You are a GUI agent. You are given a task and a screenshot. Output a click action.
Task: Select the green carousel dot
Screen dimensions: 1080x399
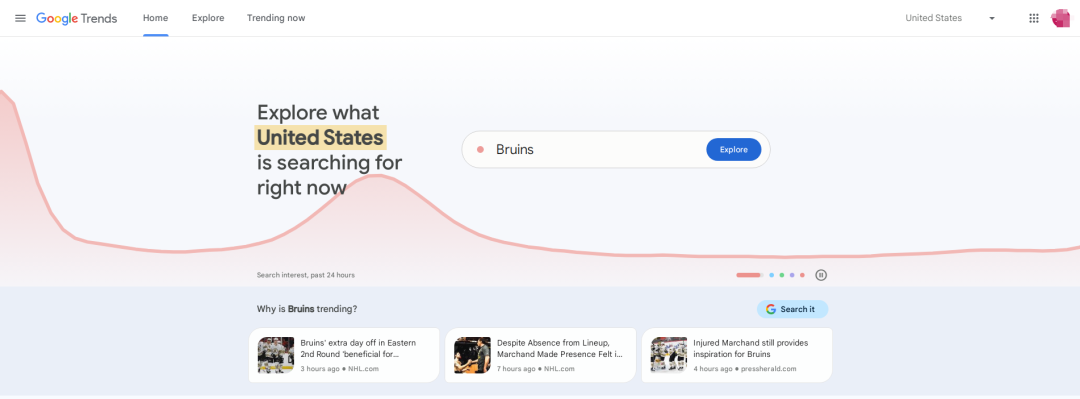782,275
